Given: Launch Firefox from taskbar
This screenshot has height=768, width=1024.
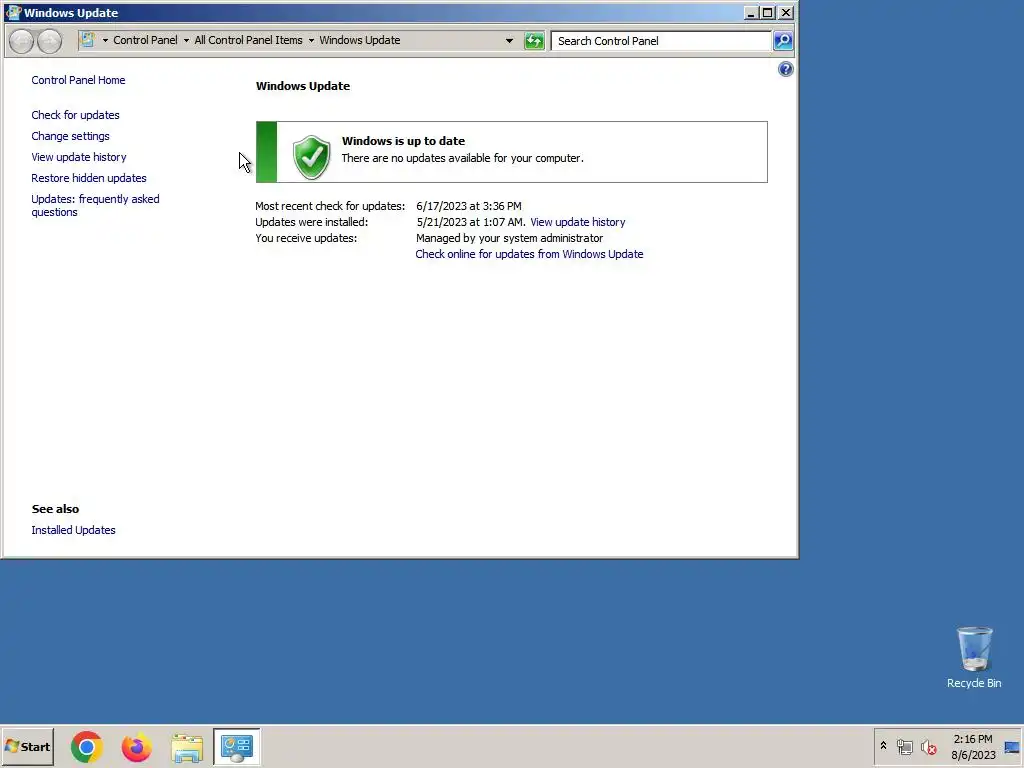Looking at the screenshot, I should click(136, 747).
